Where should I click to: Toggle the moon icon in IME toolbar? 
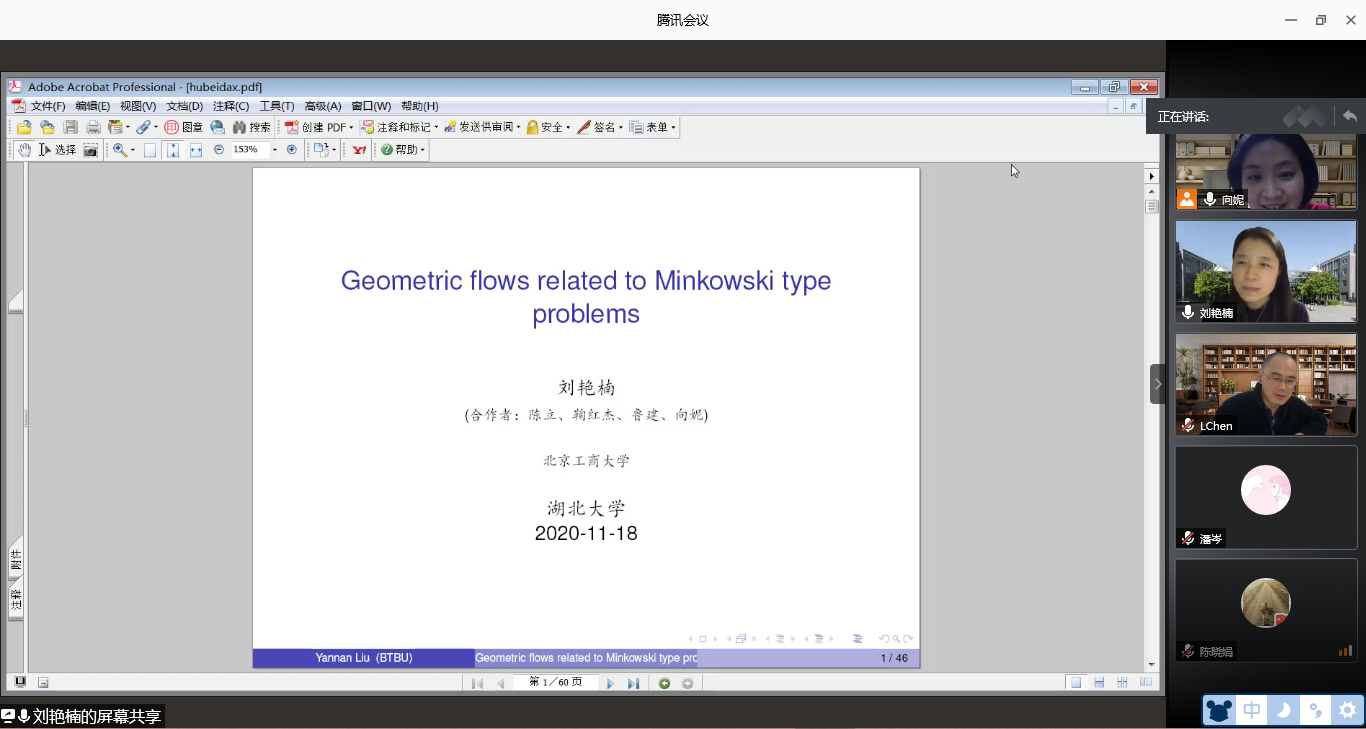[1283, 710]
